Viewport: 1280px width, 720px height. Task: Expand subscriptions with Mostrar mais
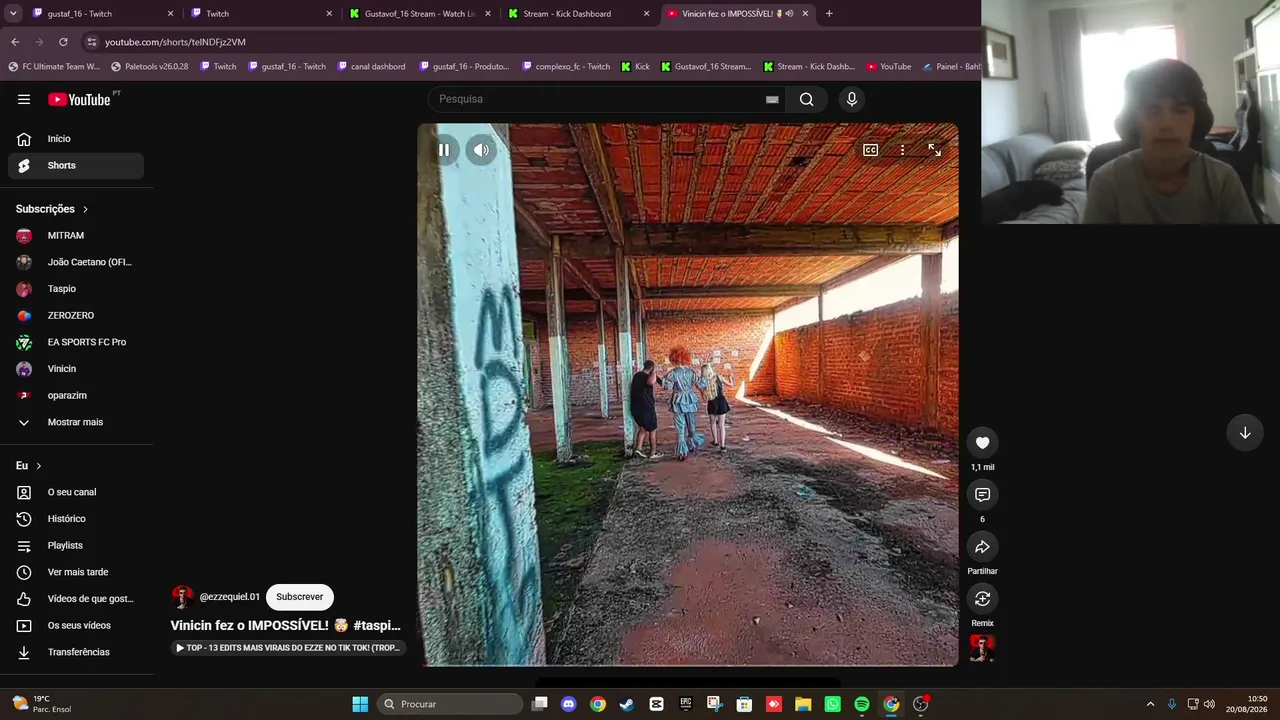[76, 422]
